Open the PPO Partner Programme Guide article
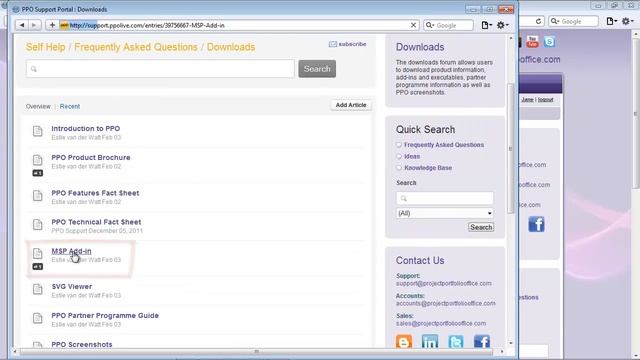Viewport: 640px width, 360px height. [x=105, y=315]
